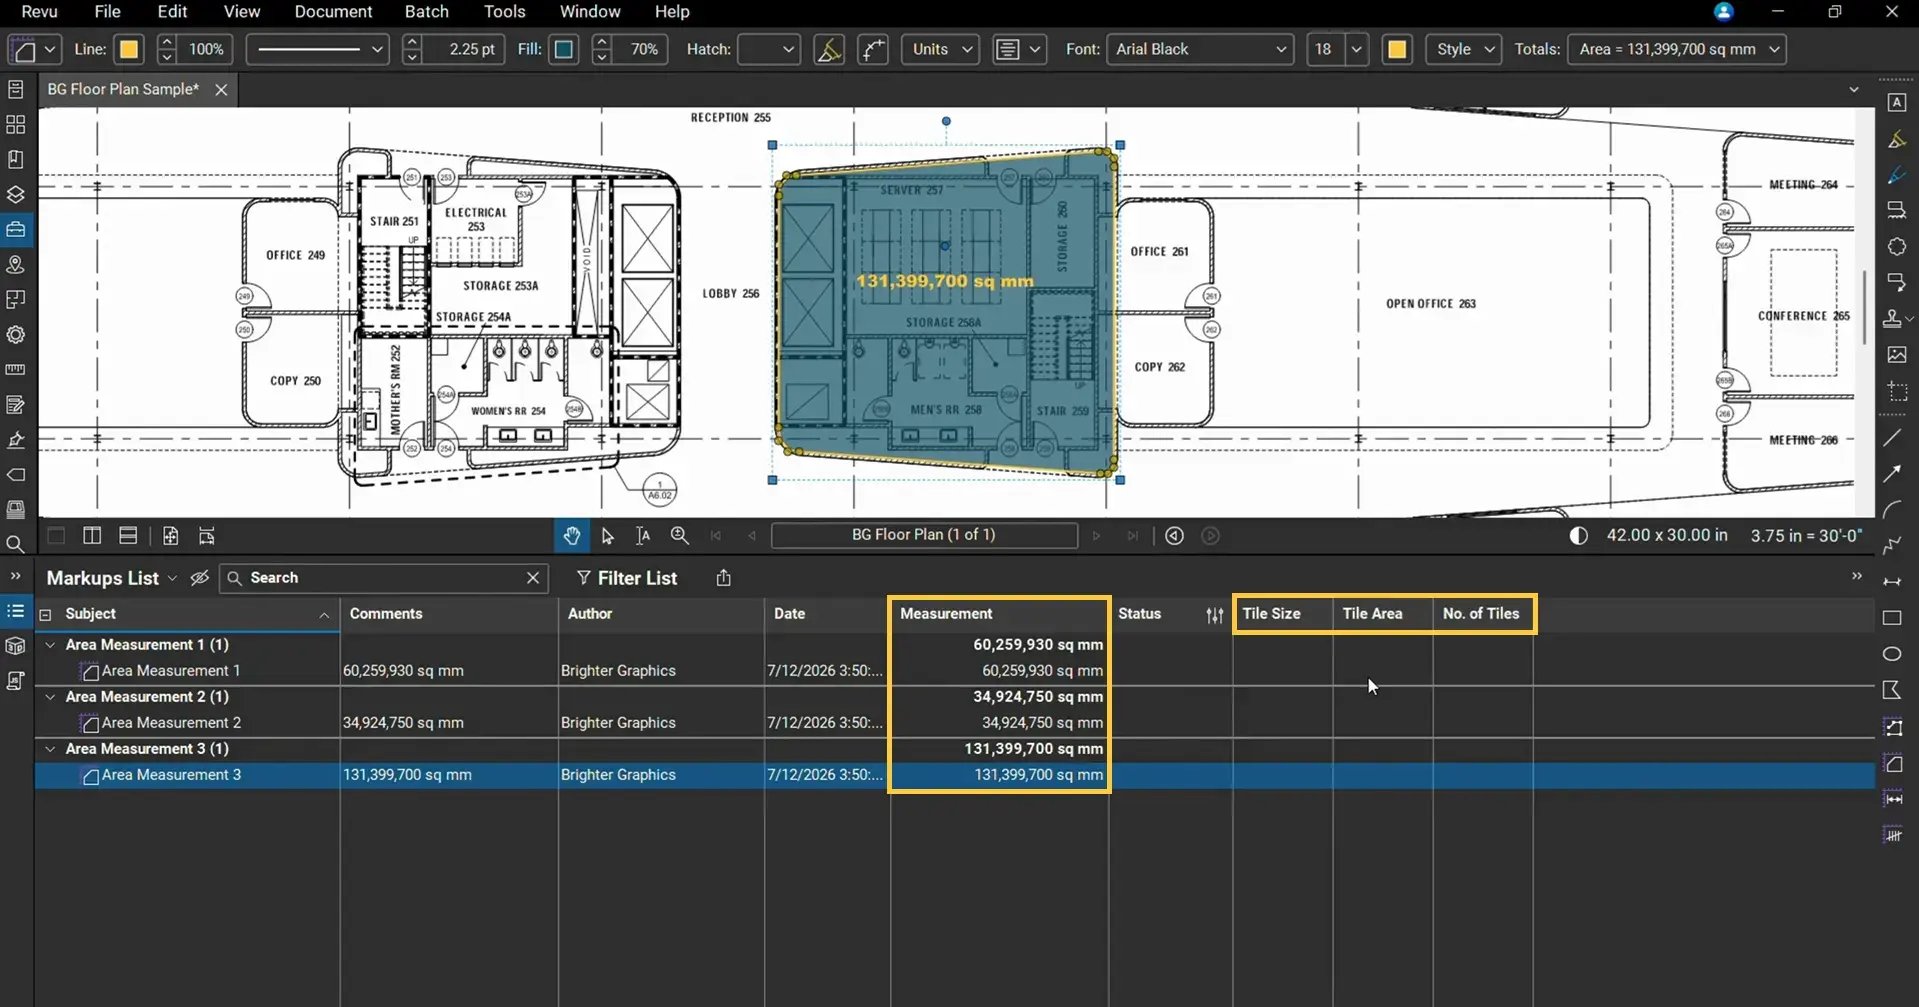
Task: Select the Stamp tool
Action: [x=1893, y=319]
